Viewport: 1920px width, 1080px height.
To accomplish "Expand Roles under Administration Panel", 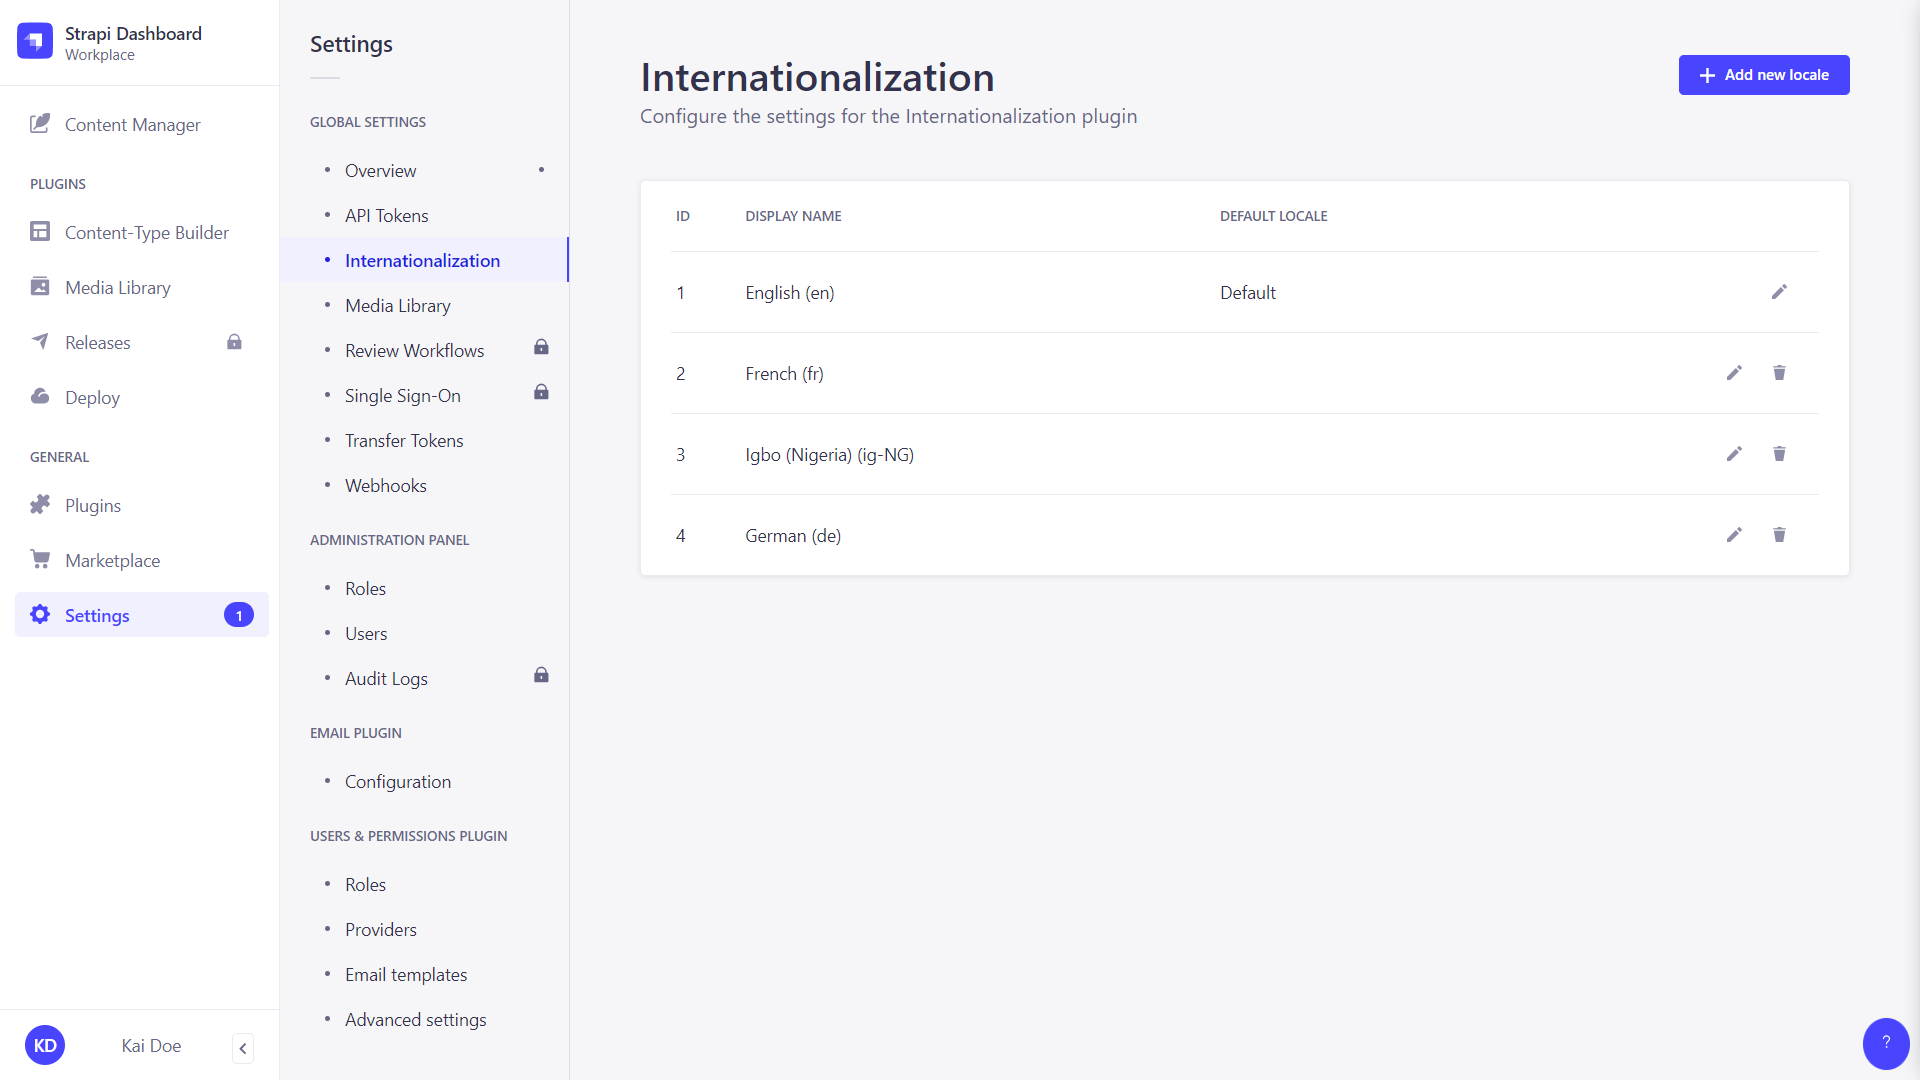I will [365, 588].
